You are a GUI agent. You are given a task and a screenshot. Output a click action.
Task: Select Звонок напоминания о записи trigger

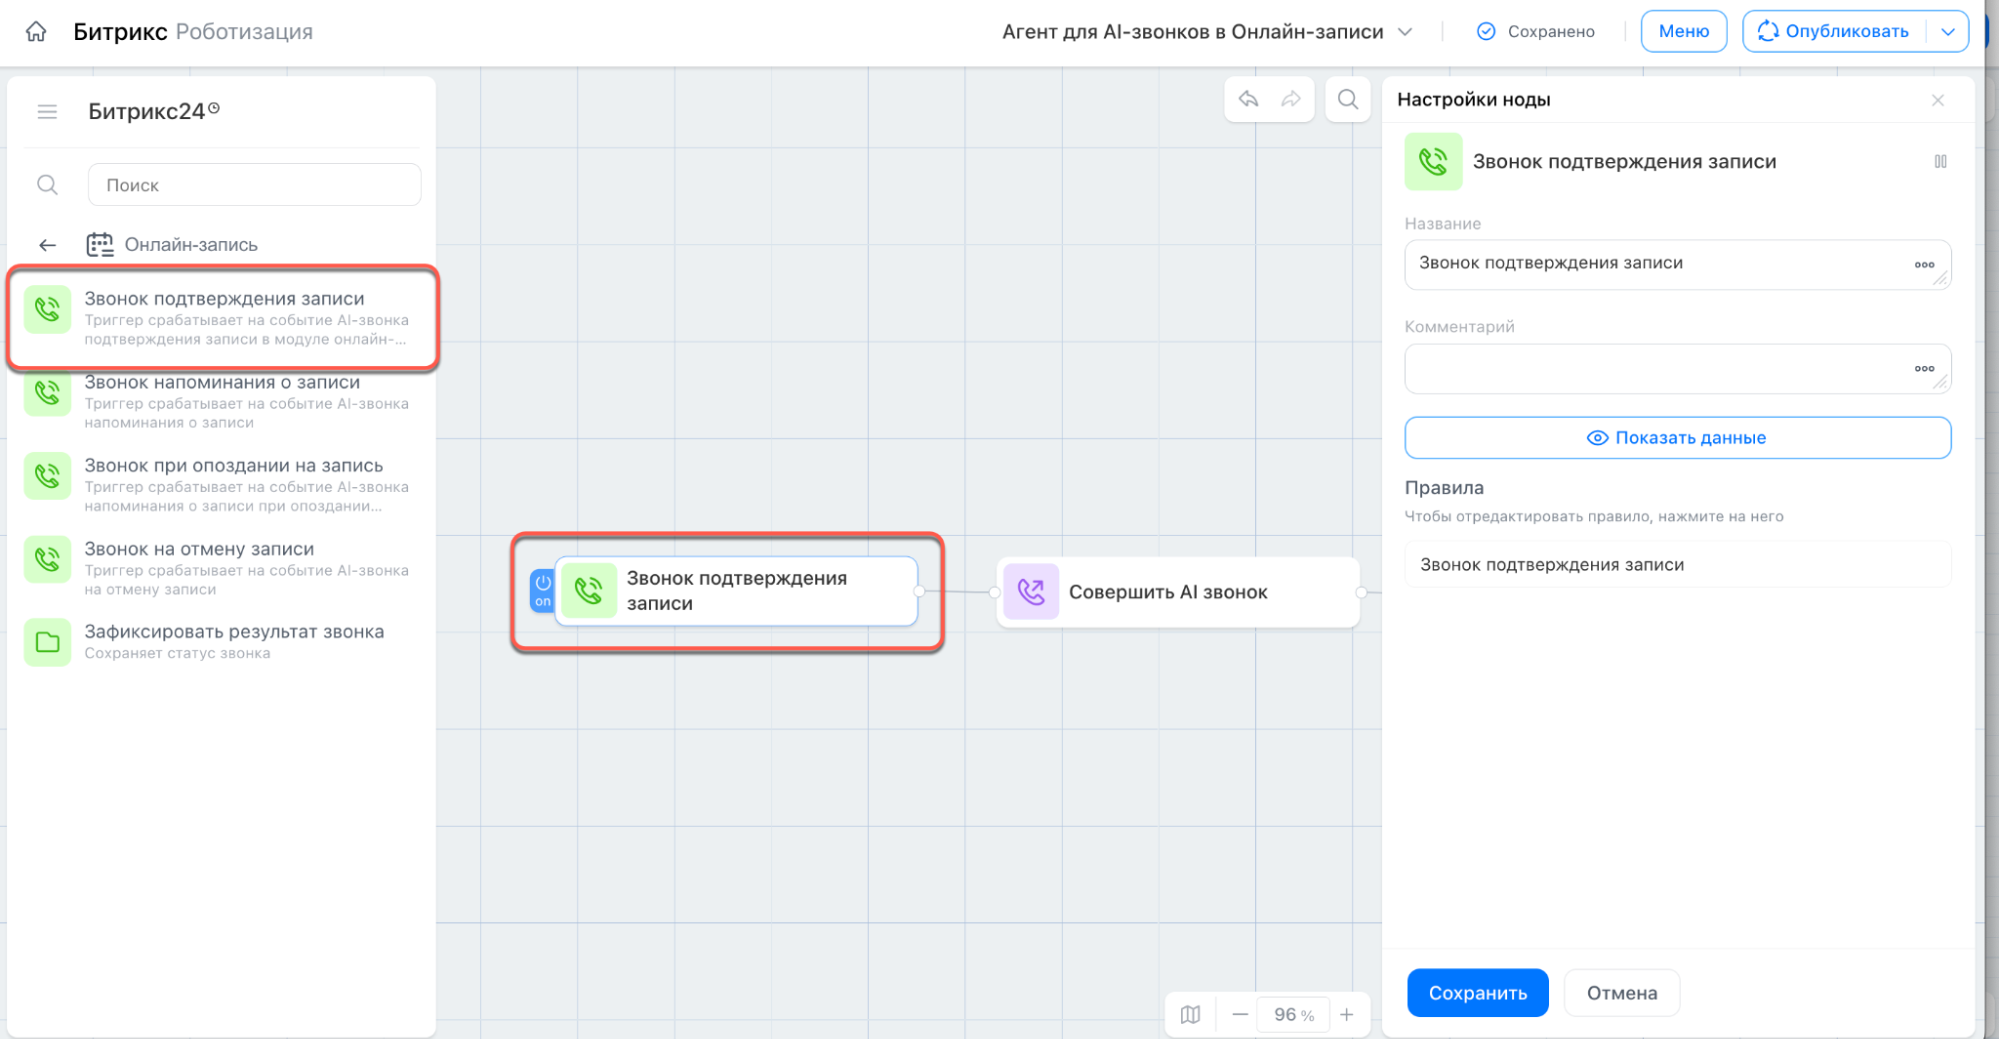[222, 401]
